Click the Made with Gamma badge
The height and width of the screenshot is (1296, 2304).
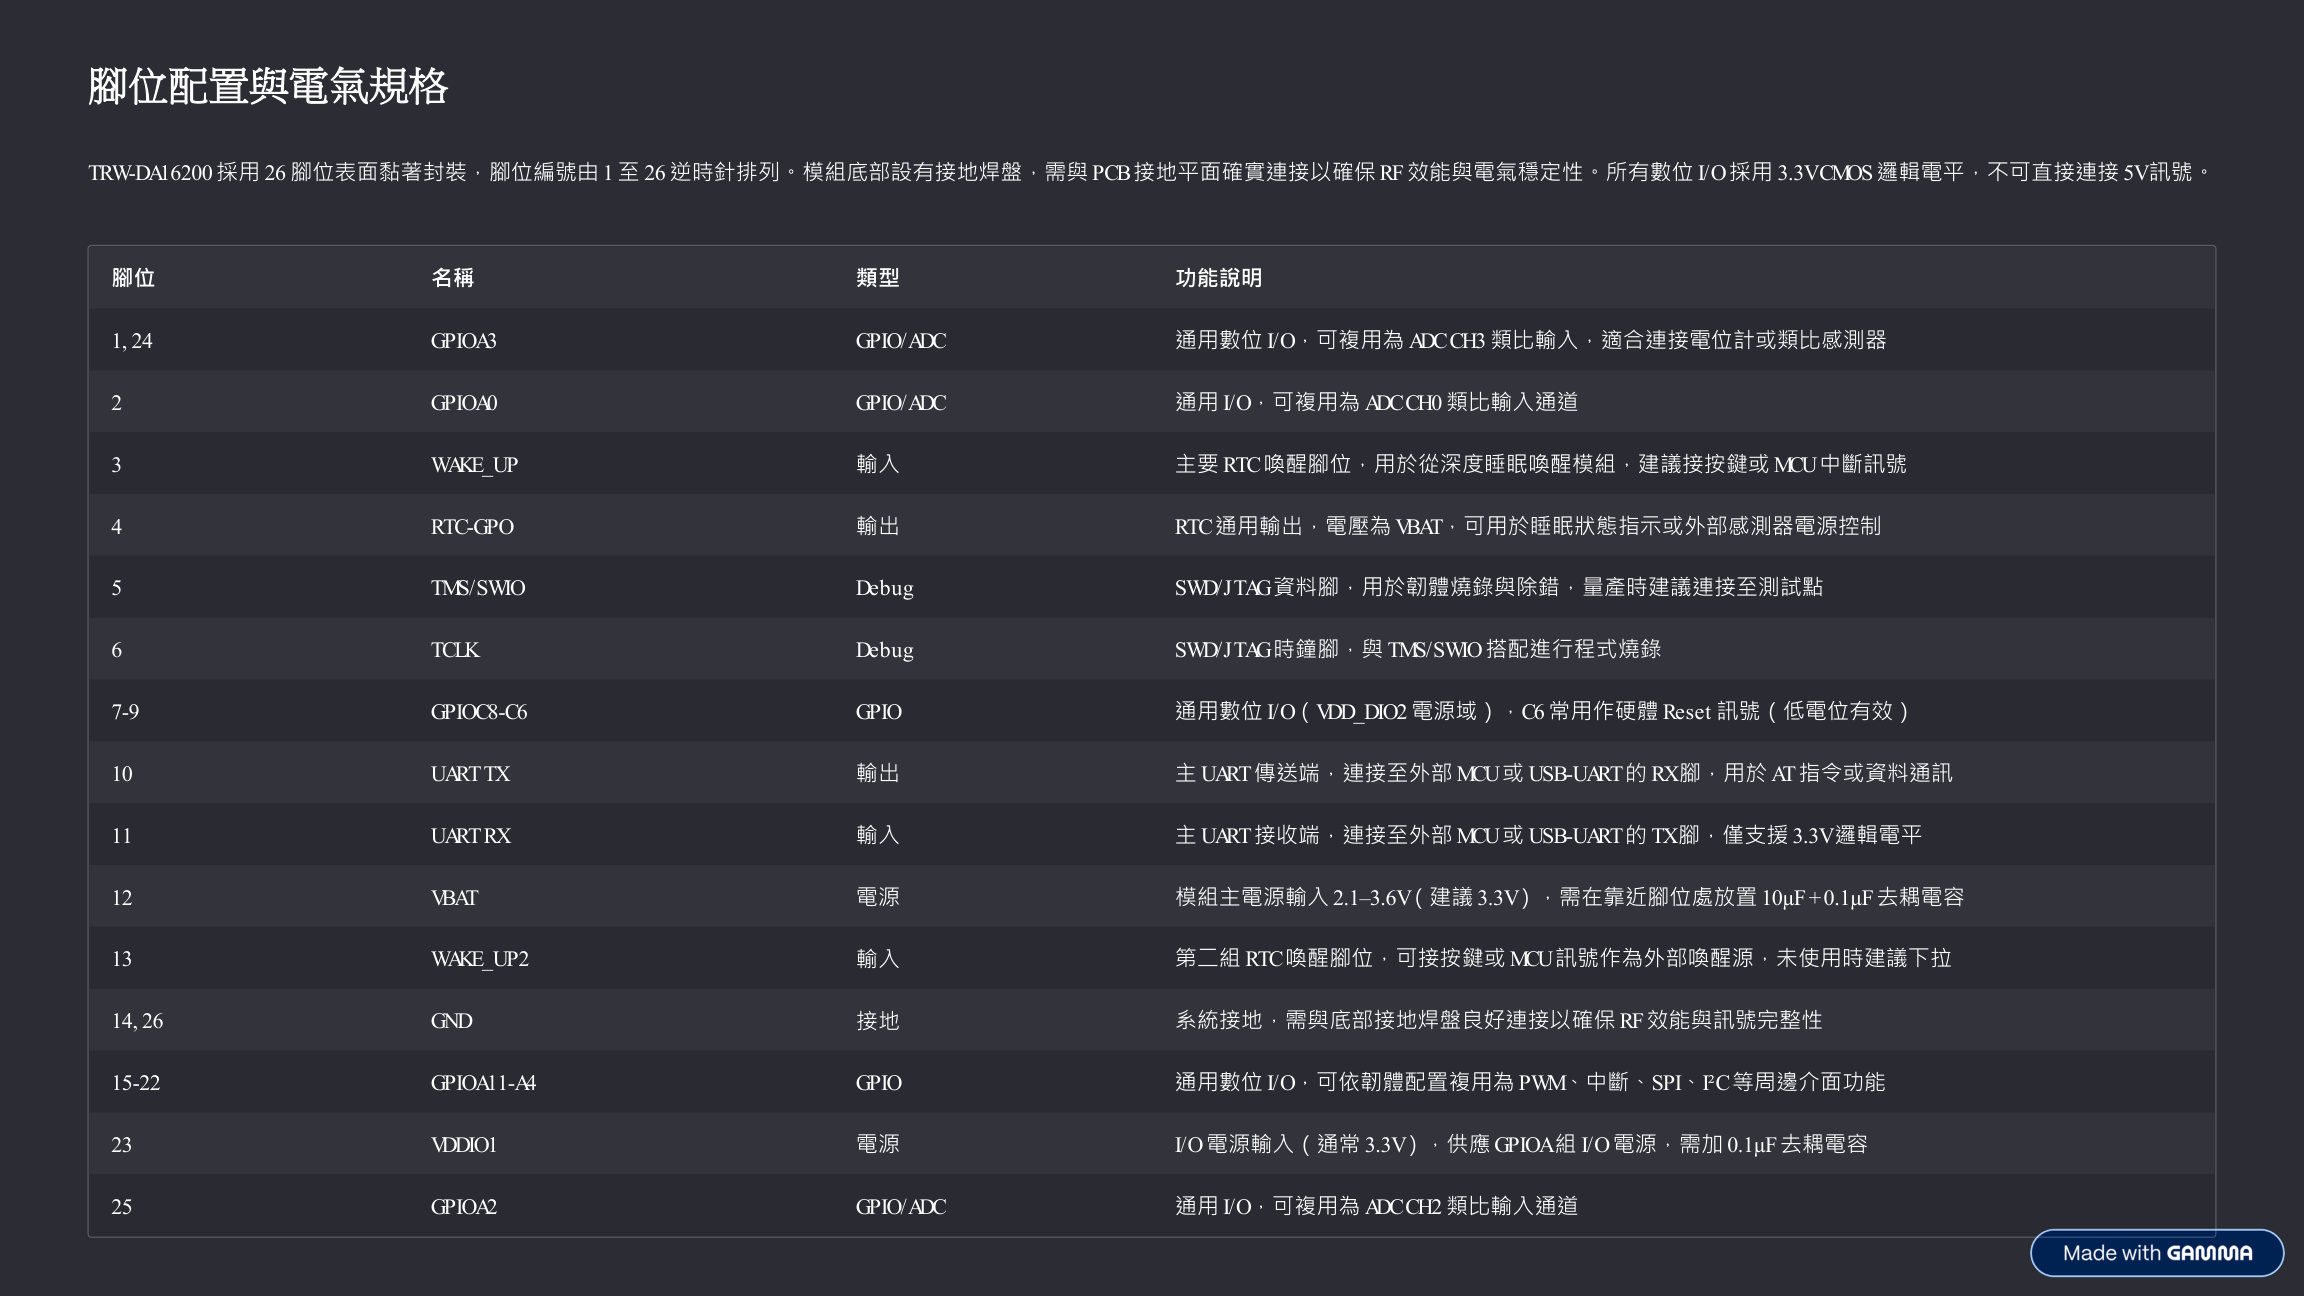click(x=2156, y=1253)
